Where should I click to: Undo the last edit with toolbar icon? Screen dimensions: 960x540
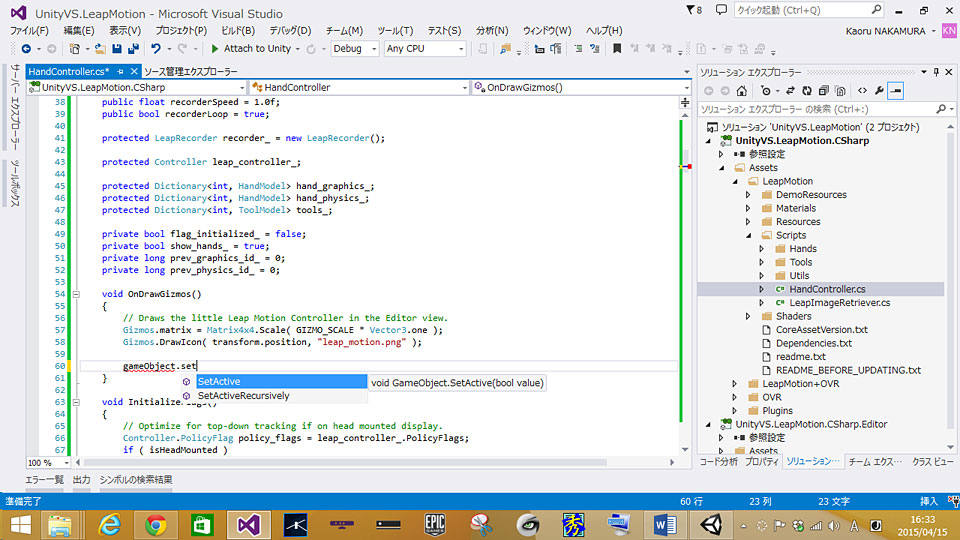point(156,48)
